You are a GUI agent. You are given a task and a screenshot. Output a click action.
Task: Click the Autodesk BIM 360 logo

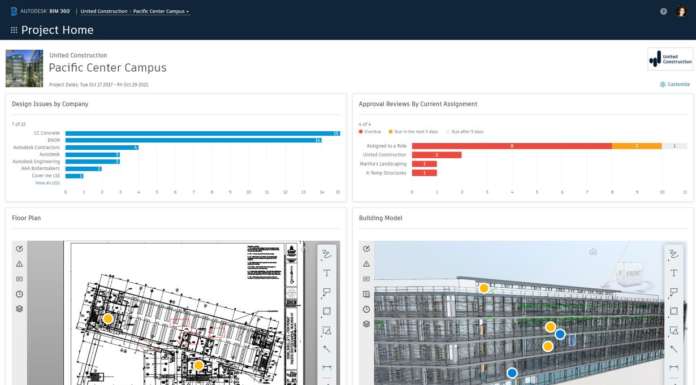coord(40,11)
